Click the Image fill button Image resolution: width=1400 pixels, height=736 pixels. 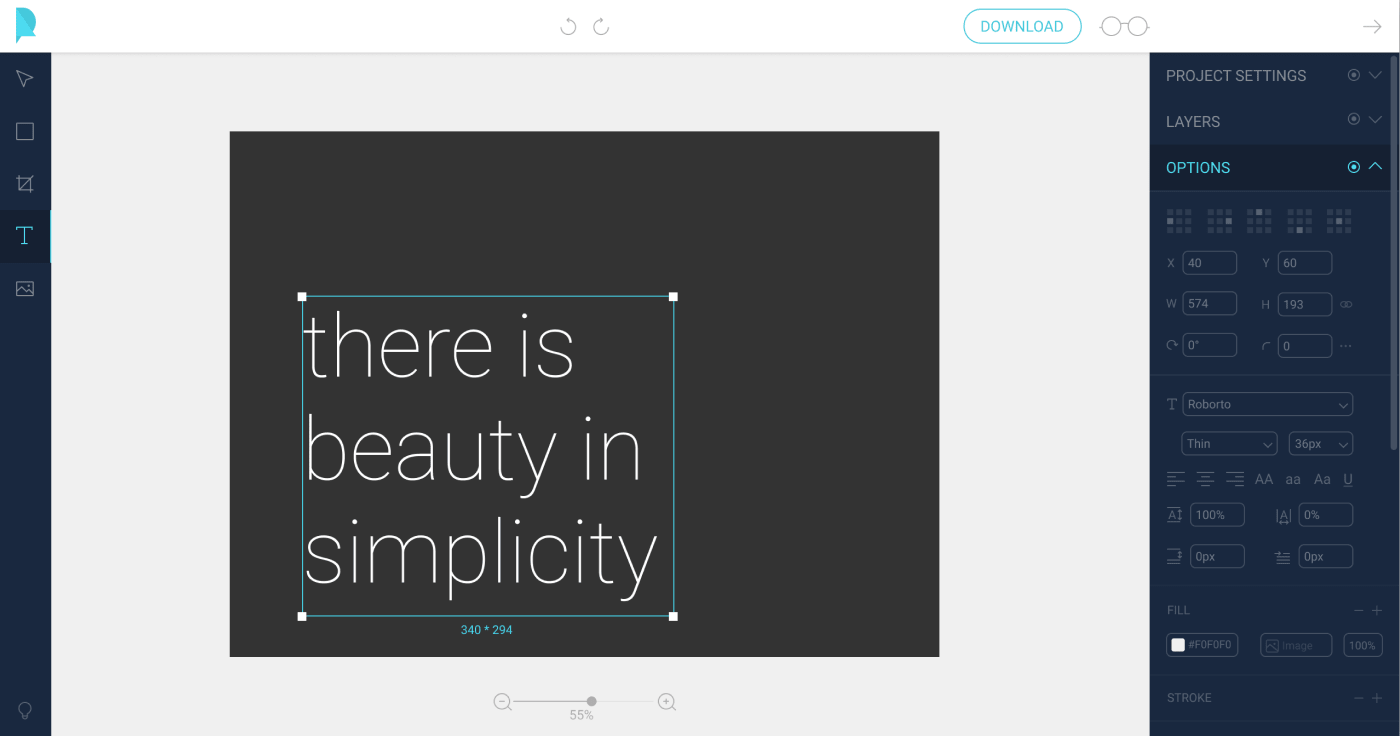pyautogui.click(x=1296, y=645)
